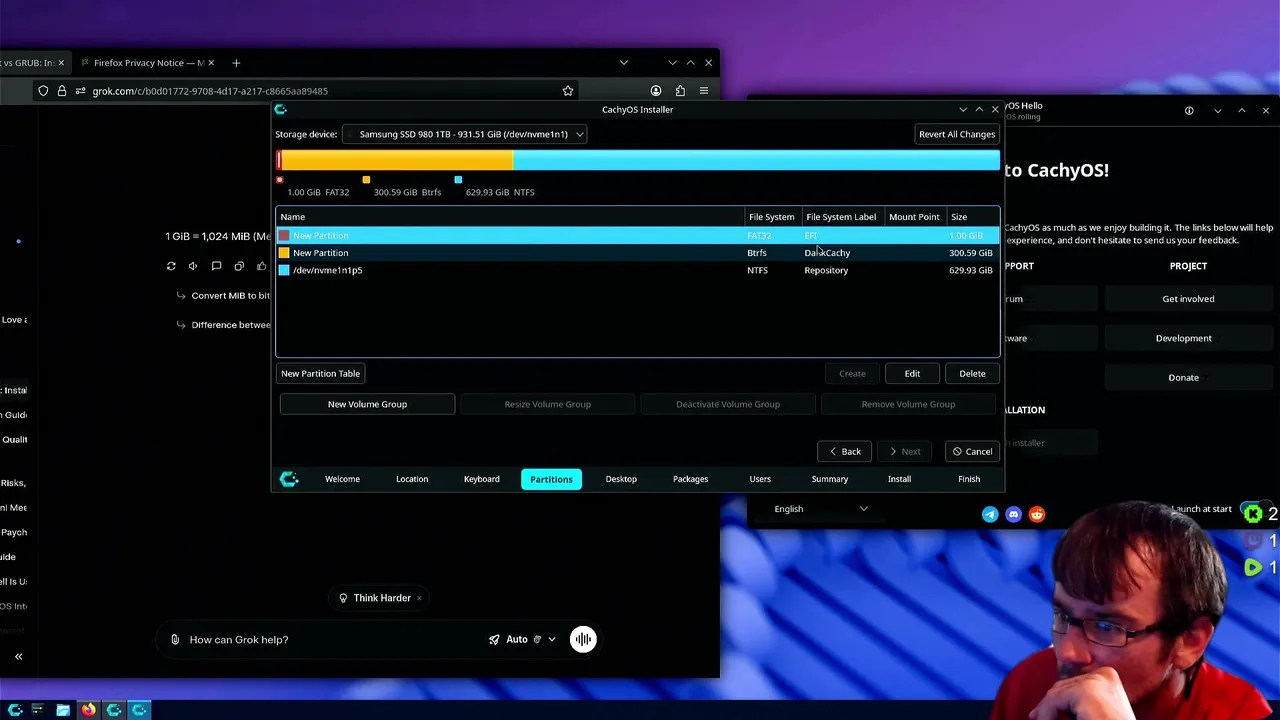This screenshot has height=720, width=1280.
Task: Click the CachyOS Installer title bar icon
Action: (x=281, y=109)
